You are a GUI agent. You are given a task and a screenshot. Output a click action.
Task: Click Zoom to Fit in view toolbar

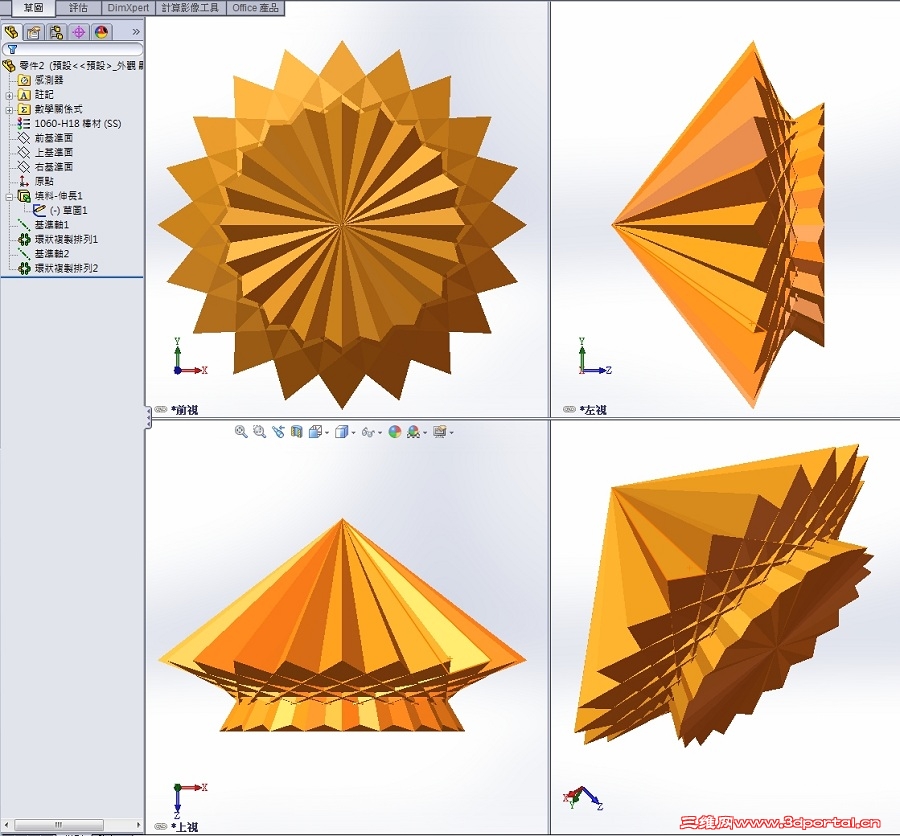(241, 432)
